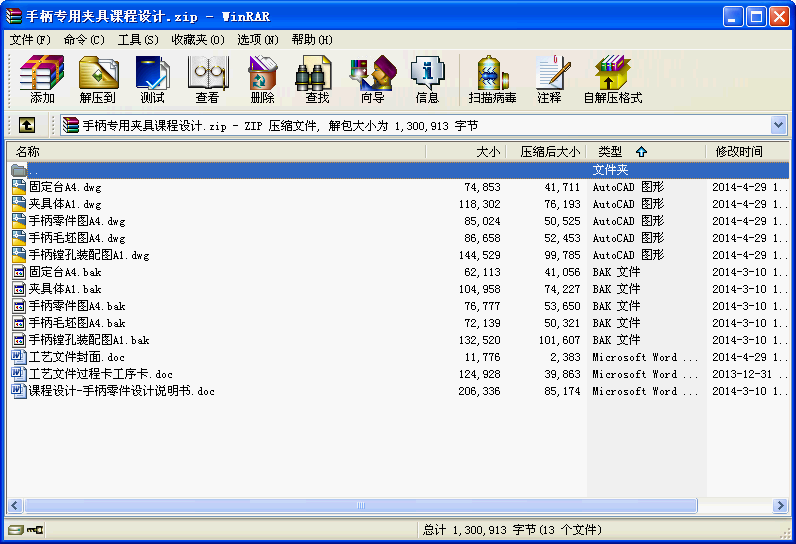Run the 测试 (Test) archive tool
This screenshot has height=544, width=796.
[152, 79]
